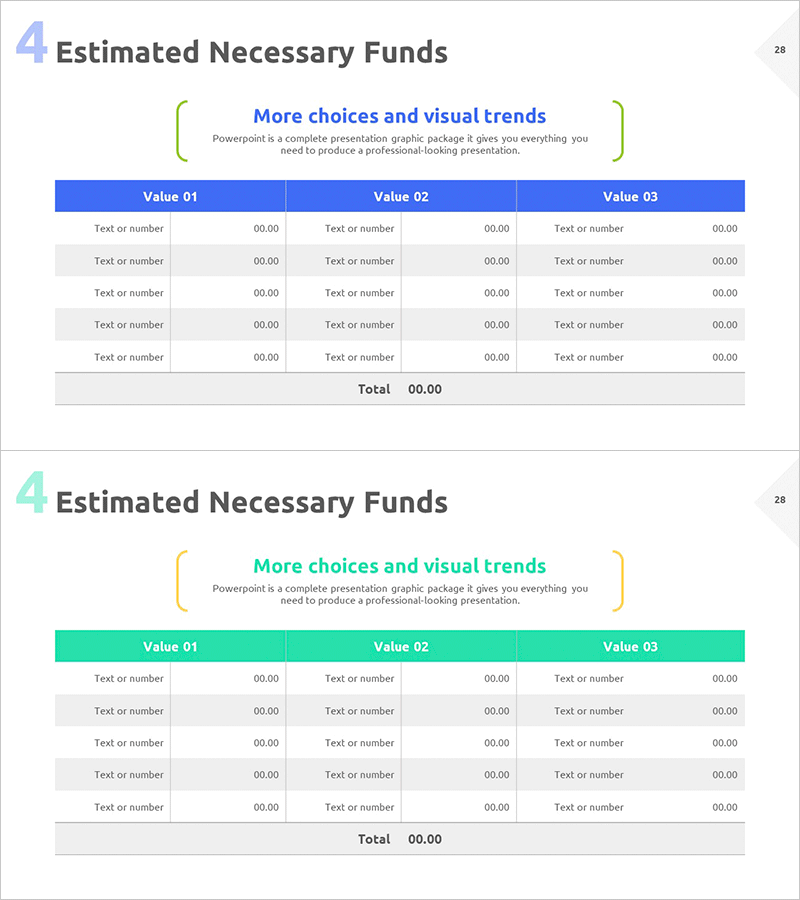
Task: Select the green right bracket beside the blue heading
Action: [619, 131]
